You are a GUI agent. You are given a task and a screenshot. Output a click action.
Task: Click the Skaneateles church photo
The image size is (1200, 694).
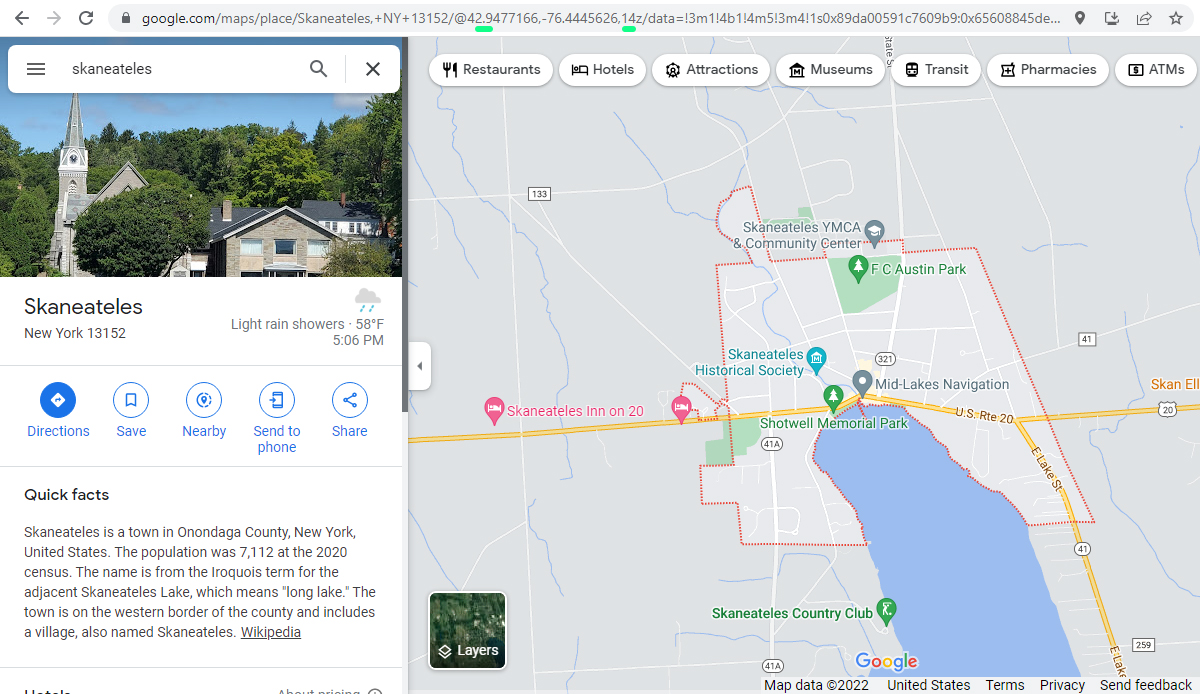(201, 185)
